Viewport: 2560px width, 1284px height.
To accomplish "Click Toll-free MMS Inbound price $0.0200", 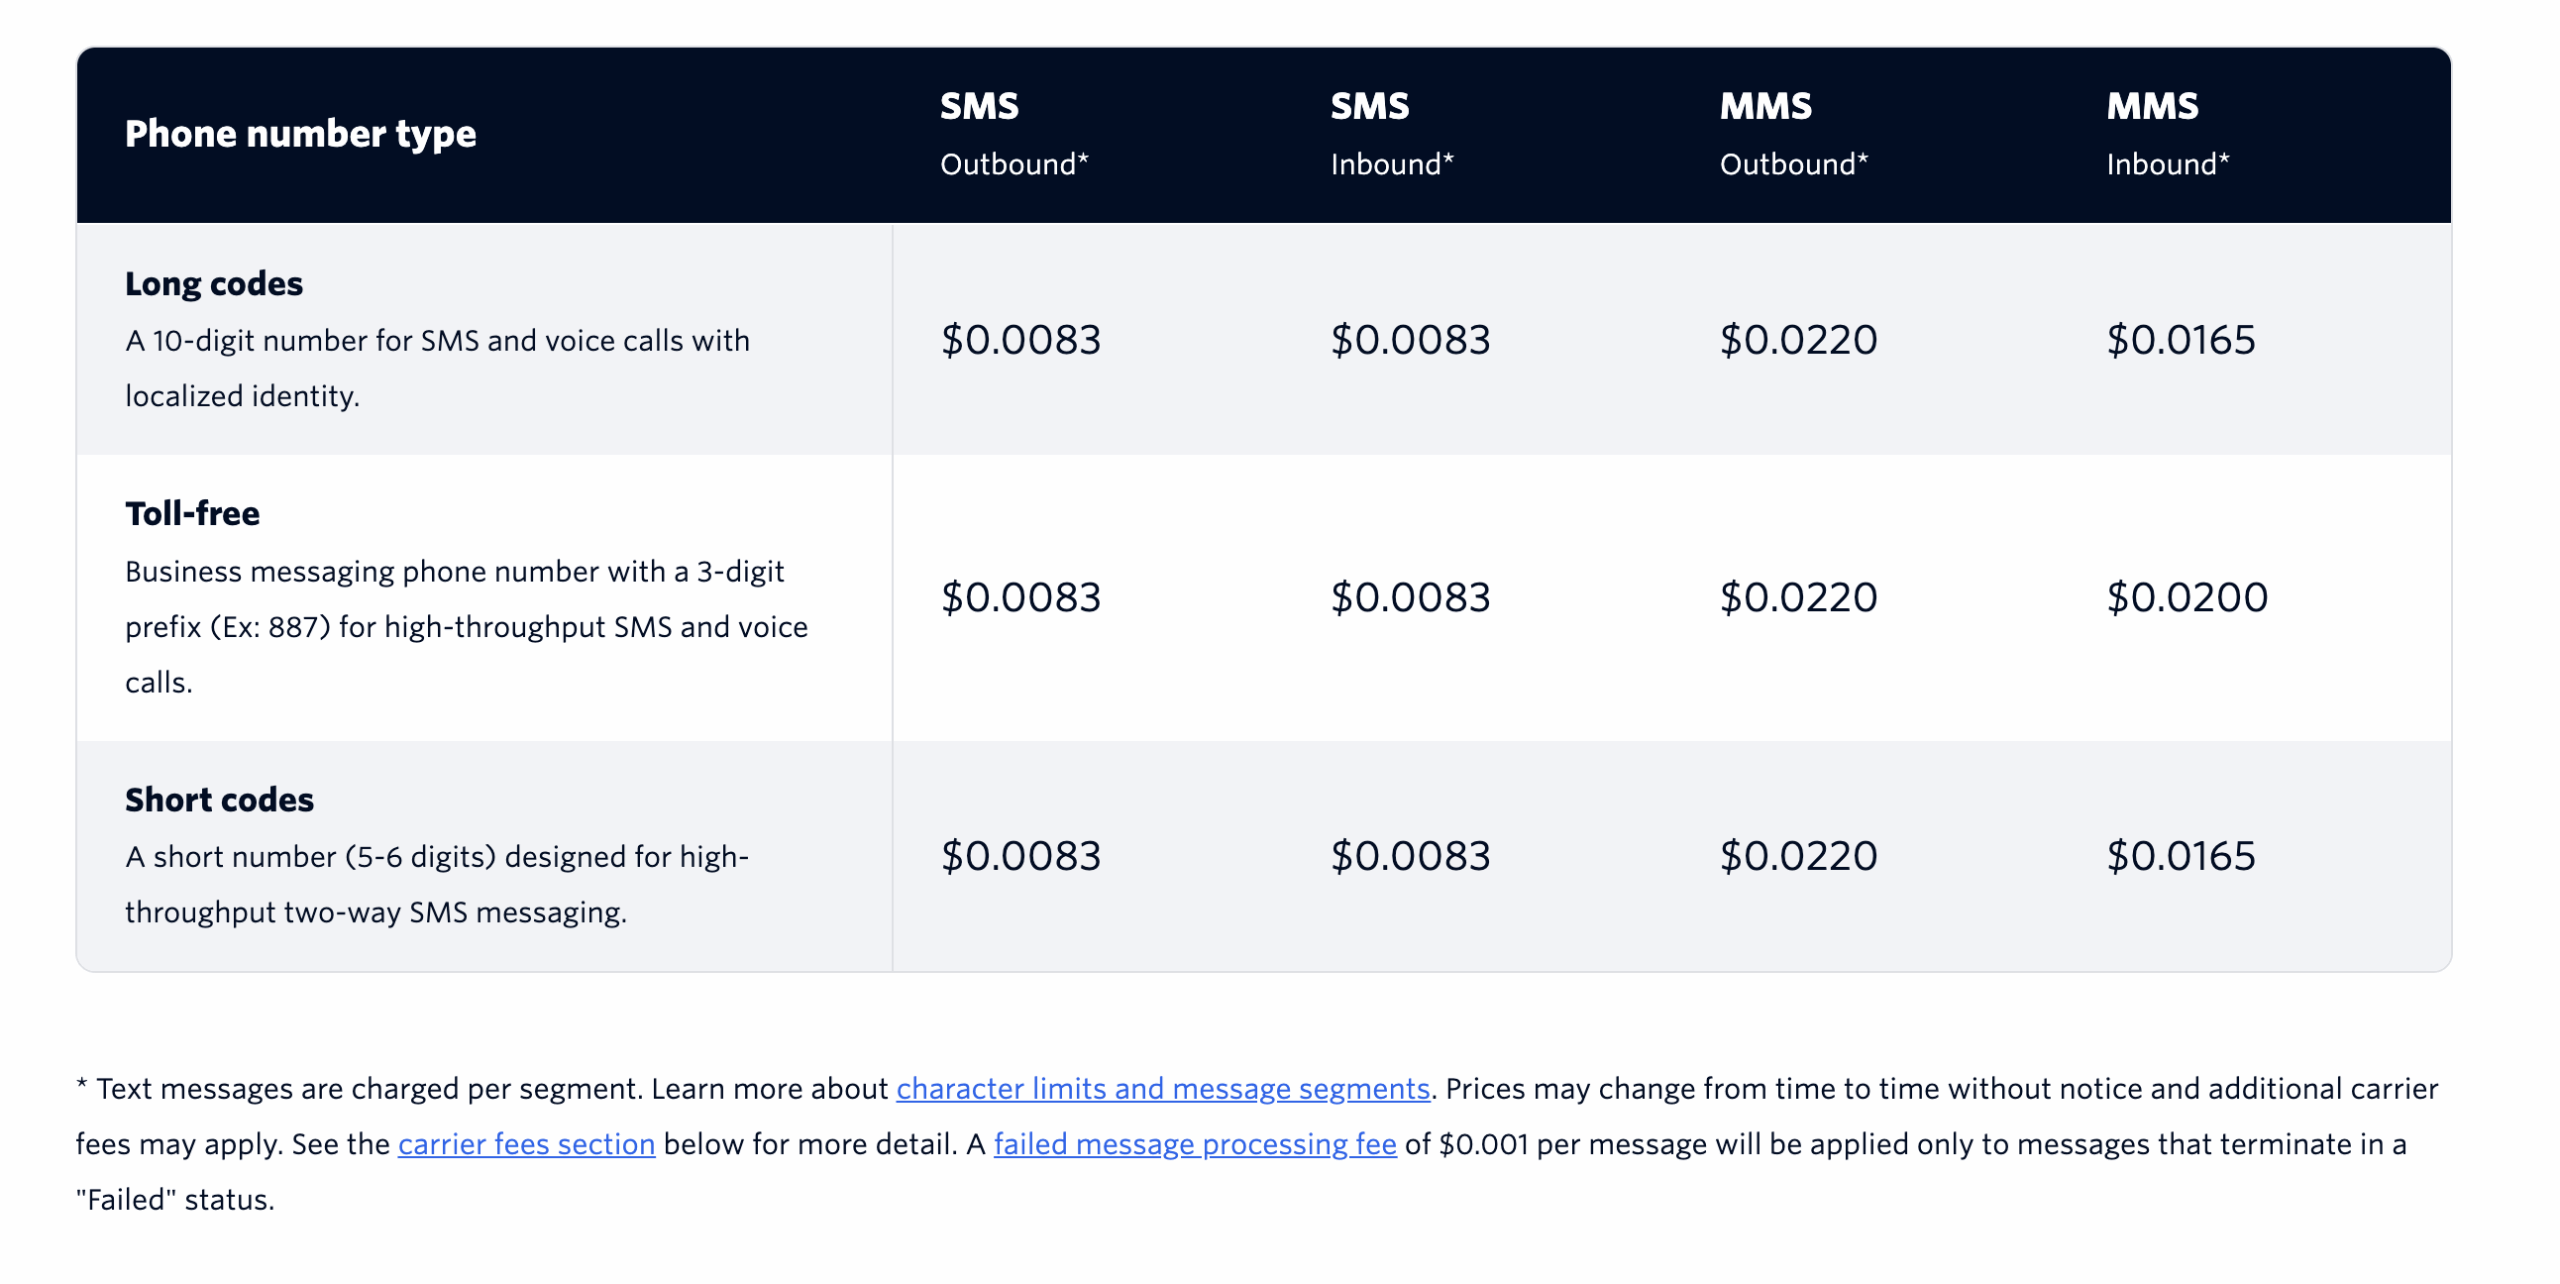I will click(x=2187, y=598).
